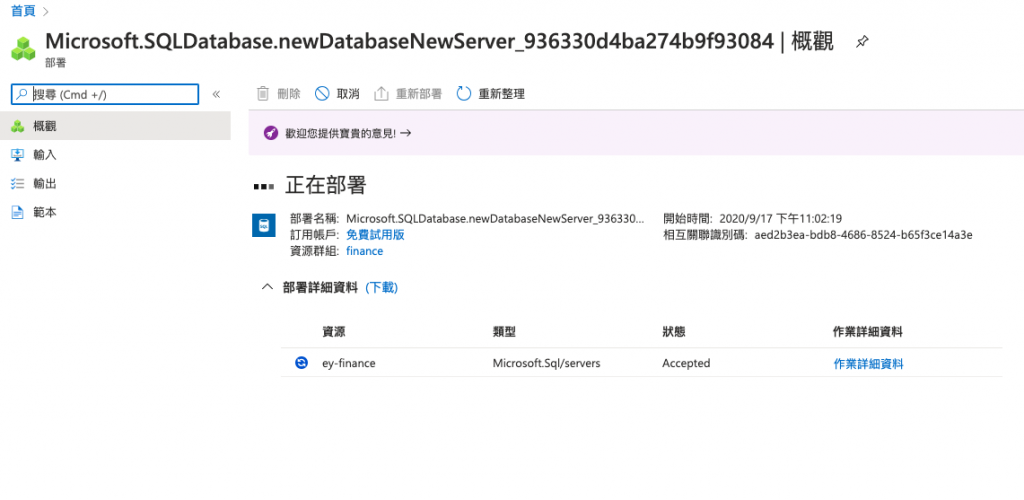The width and height of the screenshot is (1024, 500).
Task: Open the 免費試用版 subscription link
Action: (375, 235)
